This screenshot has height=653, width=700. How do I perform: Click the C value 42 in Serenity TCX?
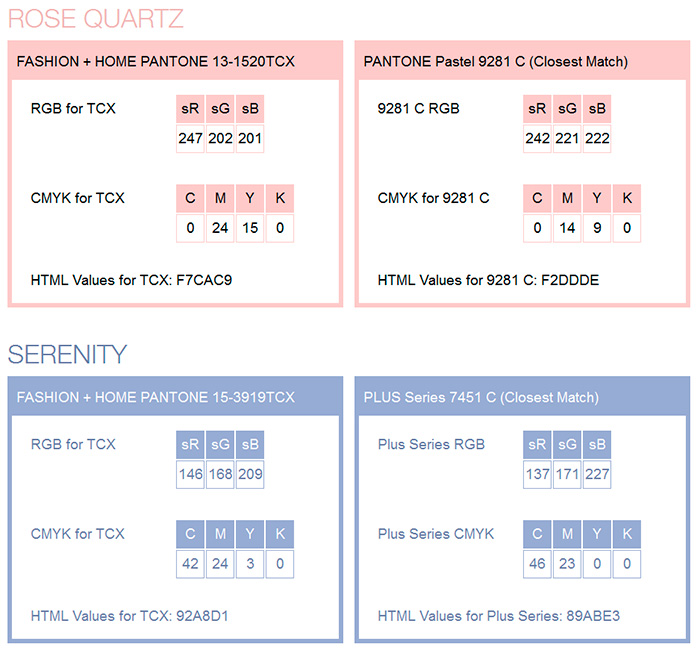click(x=190, y=564)
